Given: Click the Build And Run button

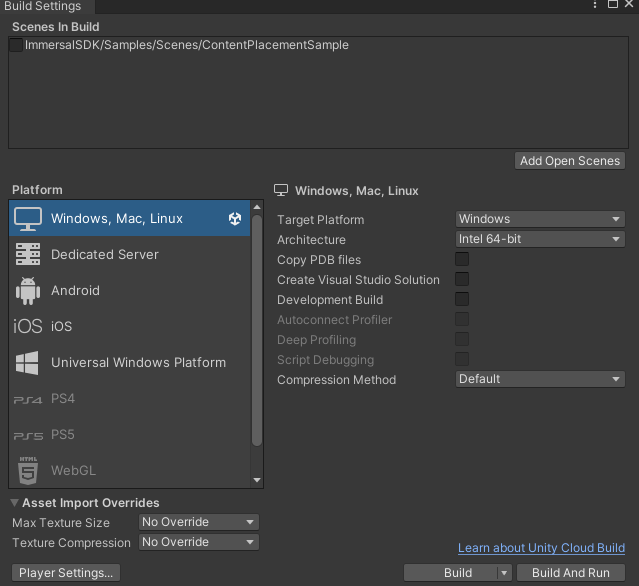Looking at the screenshot, I should 571,573.
